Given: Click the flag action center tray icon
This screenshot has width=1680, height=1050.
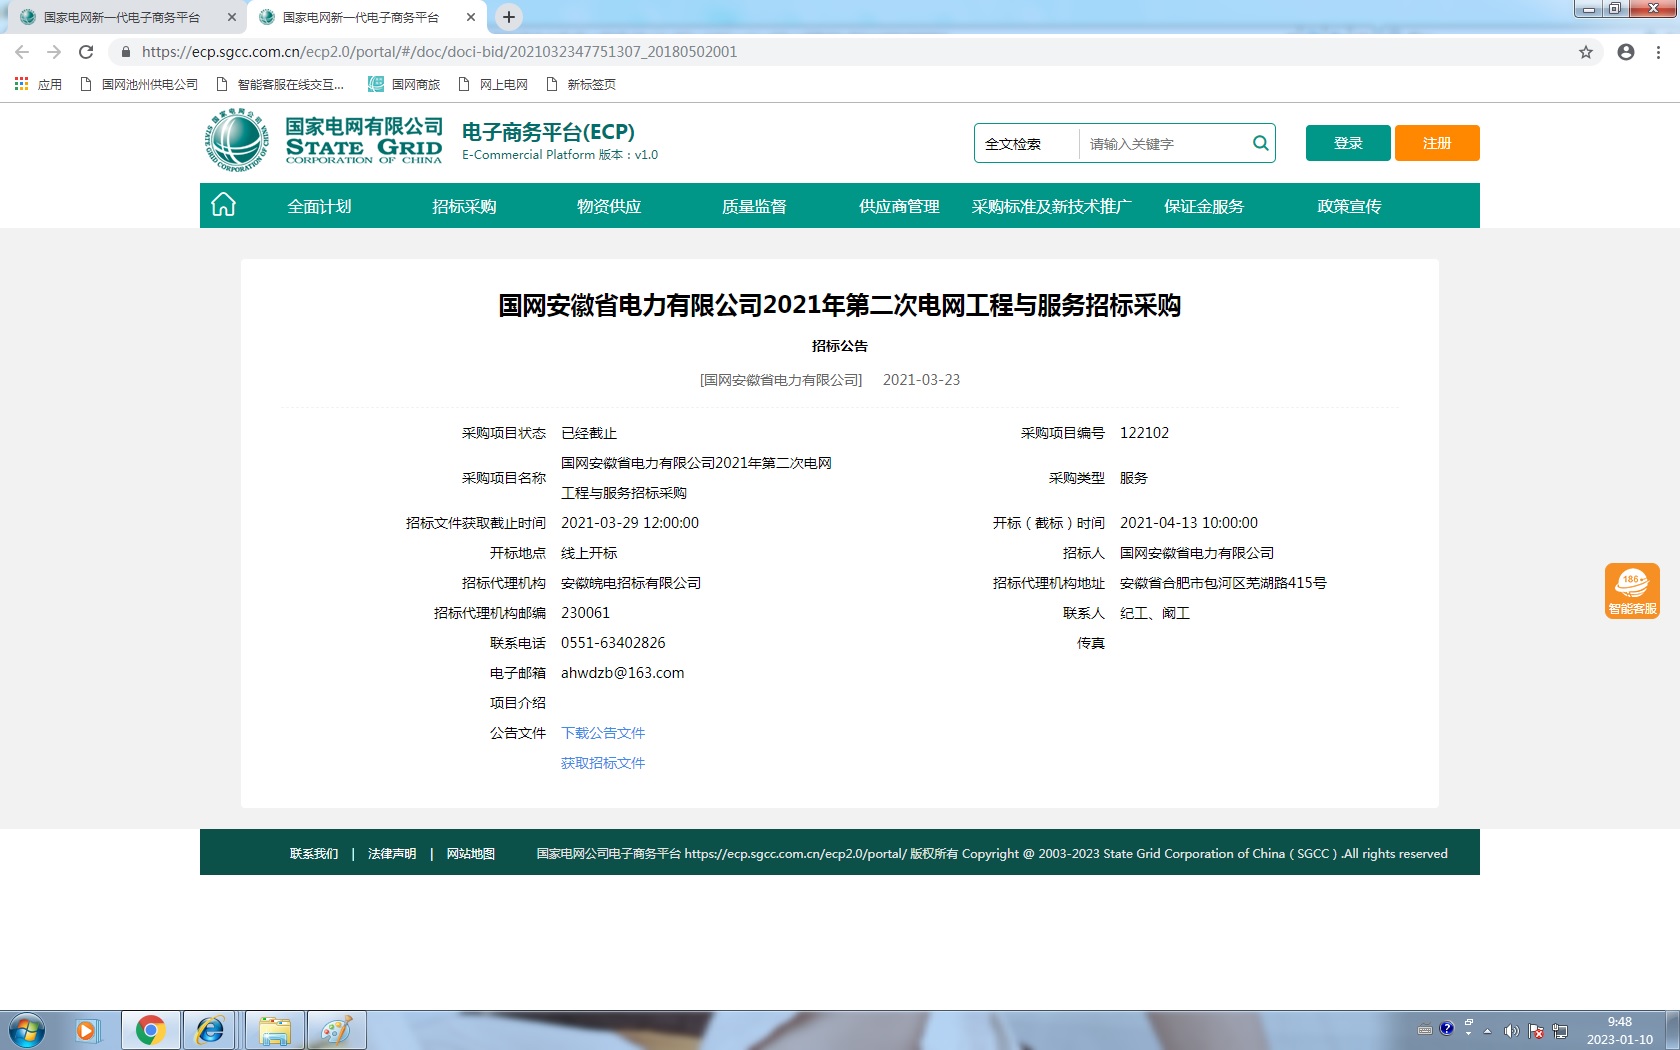Looking at the screenshot, I should pyautogui.click(x=1536, y=1031).
